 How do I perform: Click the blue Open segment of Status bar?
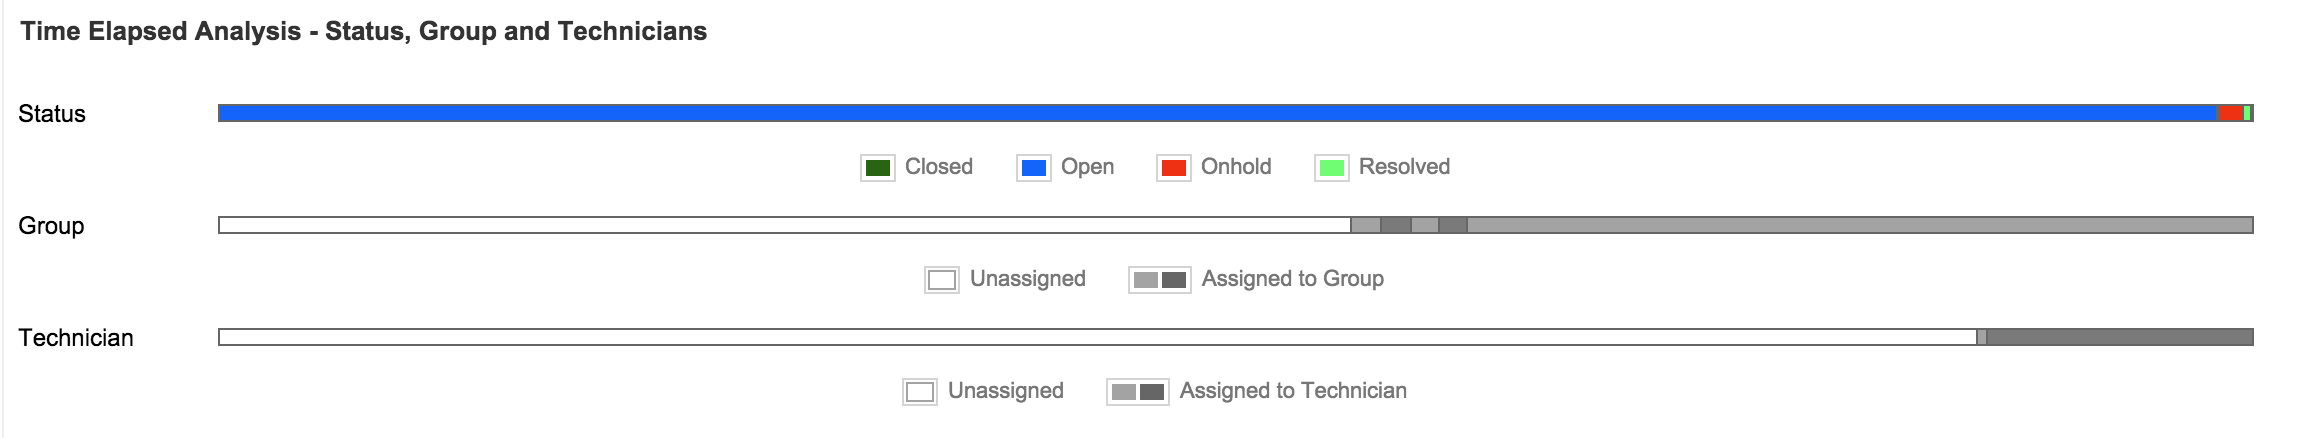coord(1217,113)
